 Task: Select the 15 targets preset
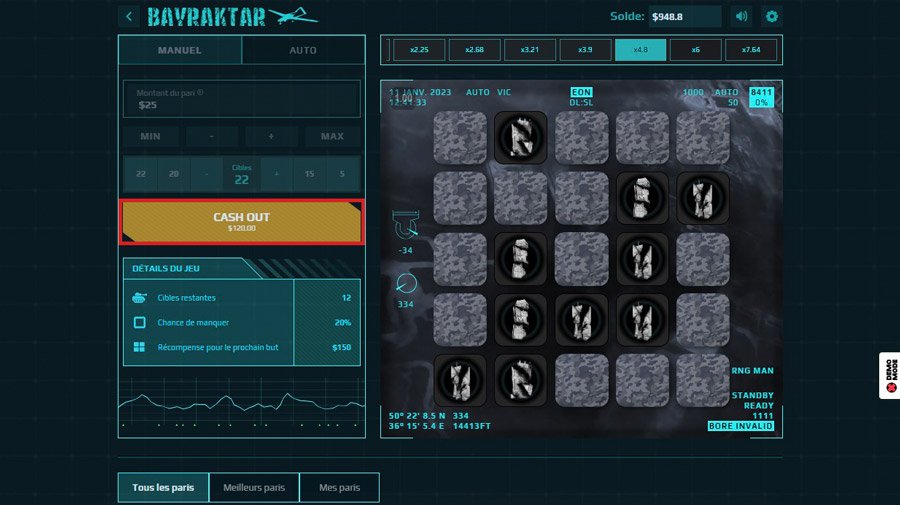(x=309, y=174)
